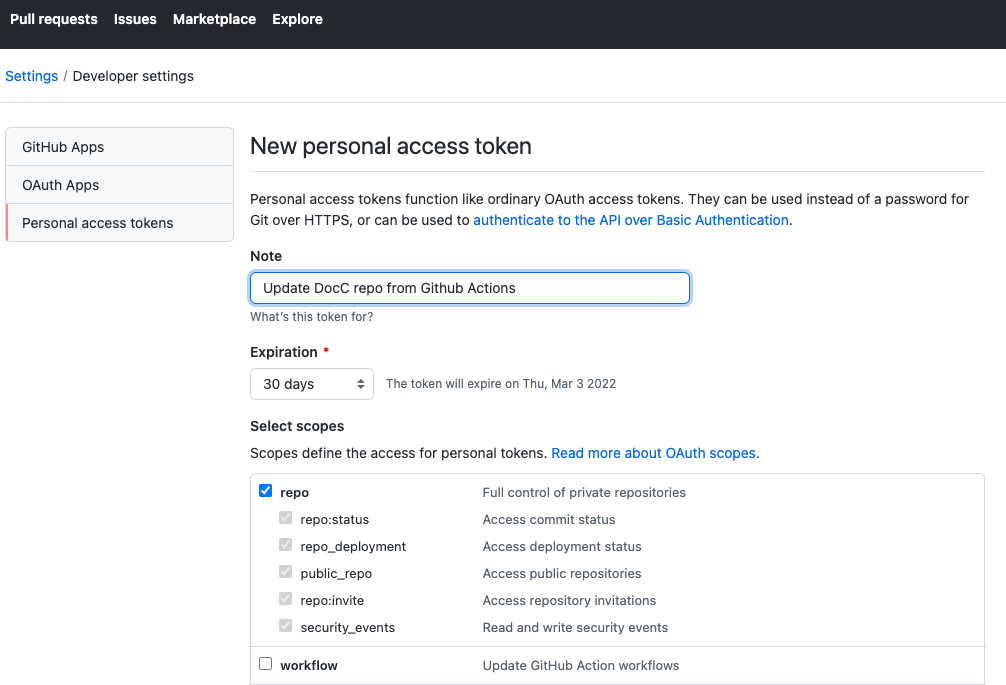1006x685 pixels.
Task: Follow the authenticate to the API link
Action: [x=631, y=220]
